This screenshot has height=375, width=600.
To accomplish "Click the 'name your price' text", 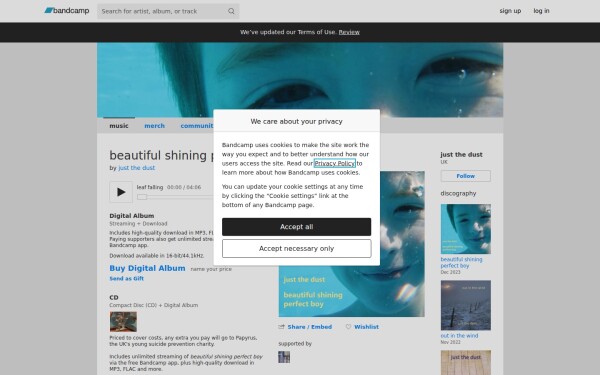I will (211, 269).
